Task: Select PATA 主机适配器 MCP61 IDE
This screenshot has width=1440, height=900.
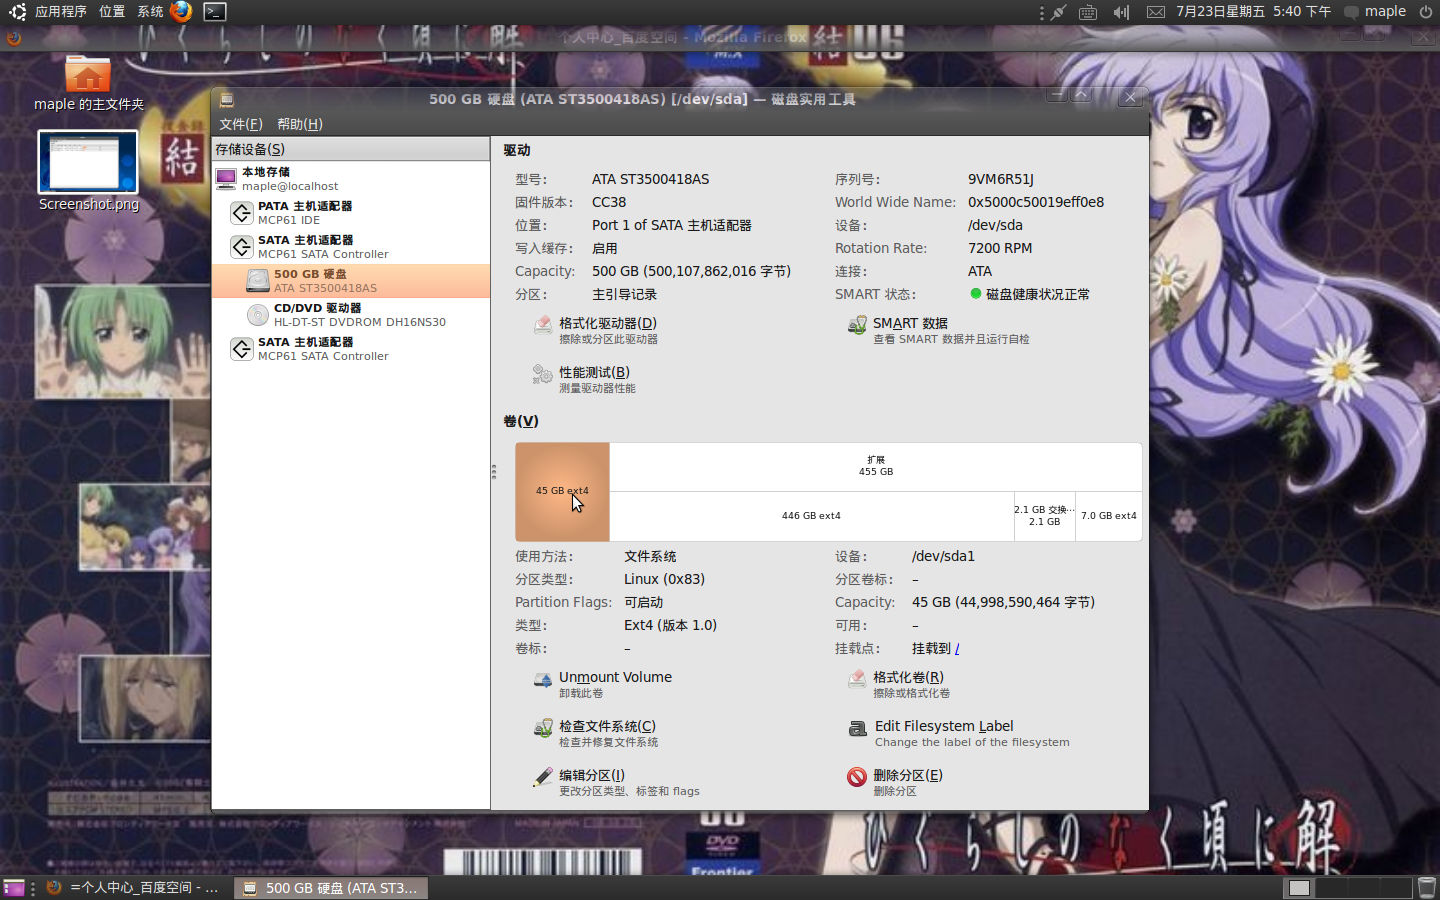Action: coord(351,213)
